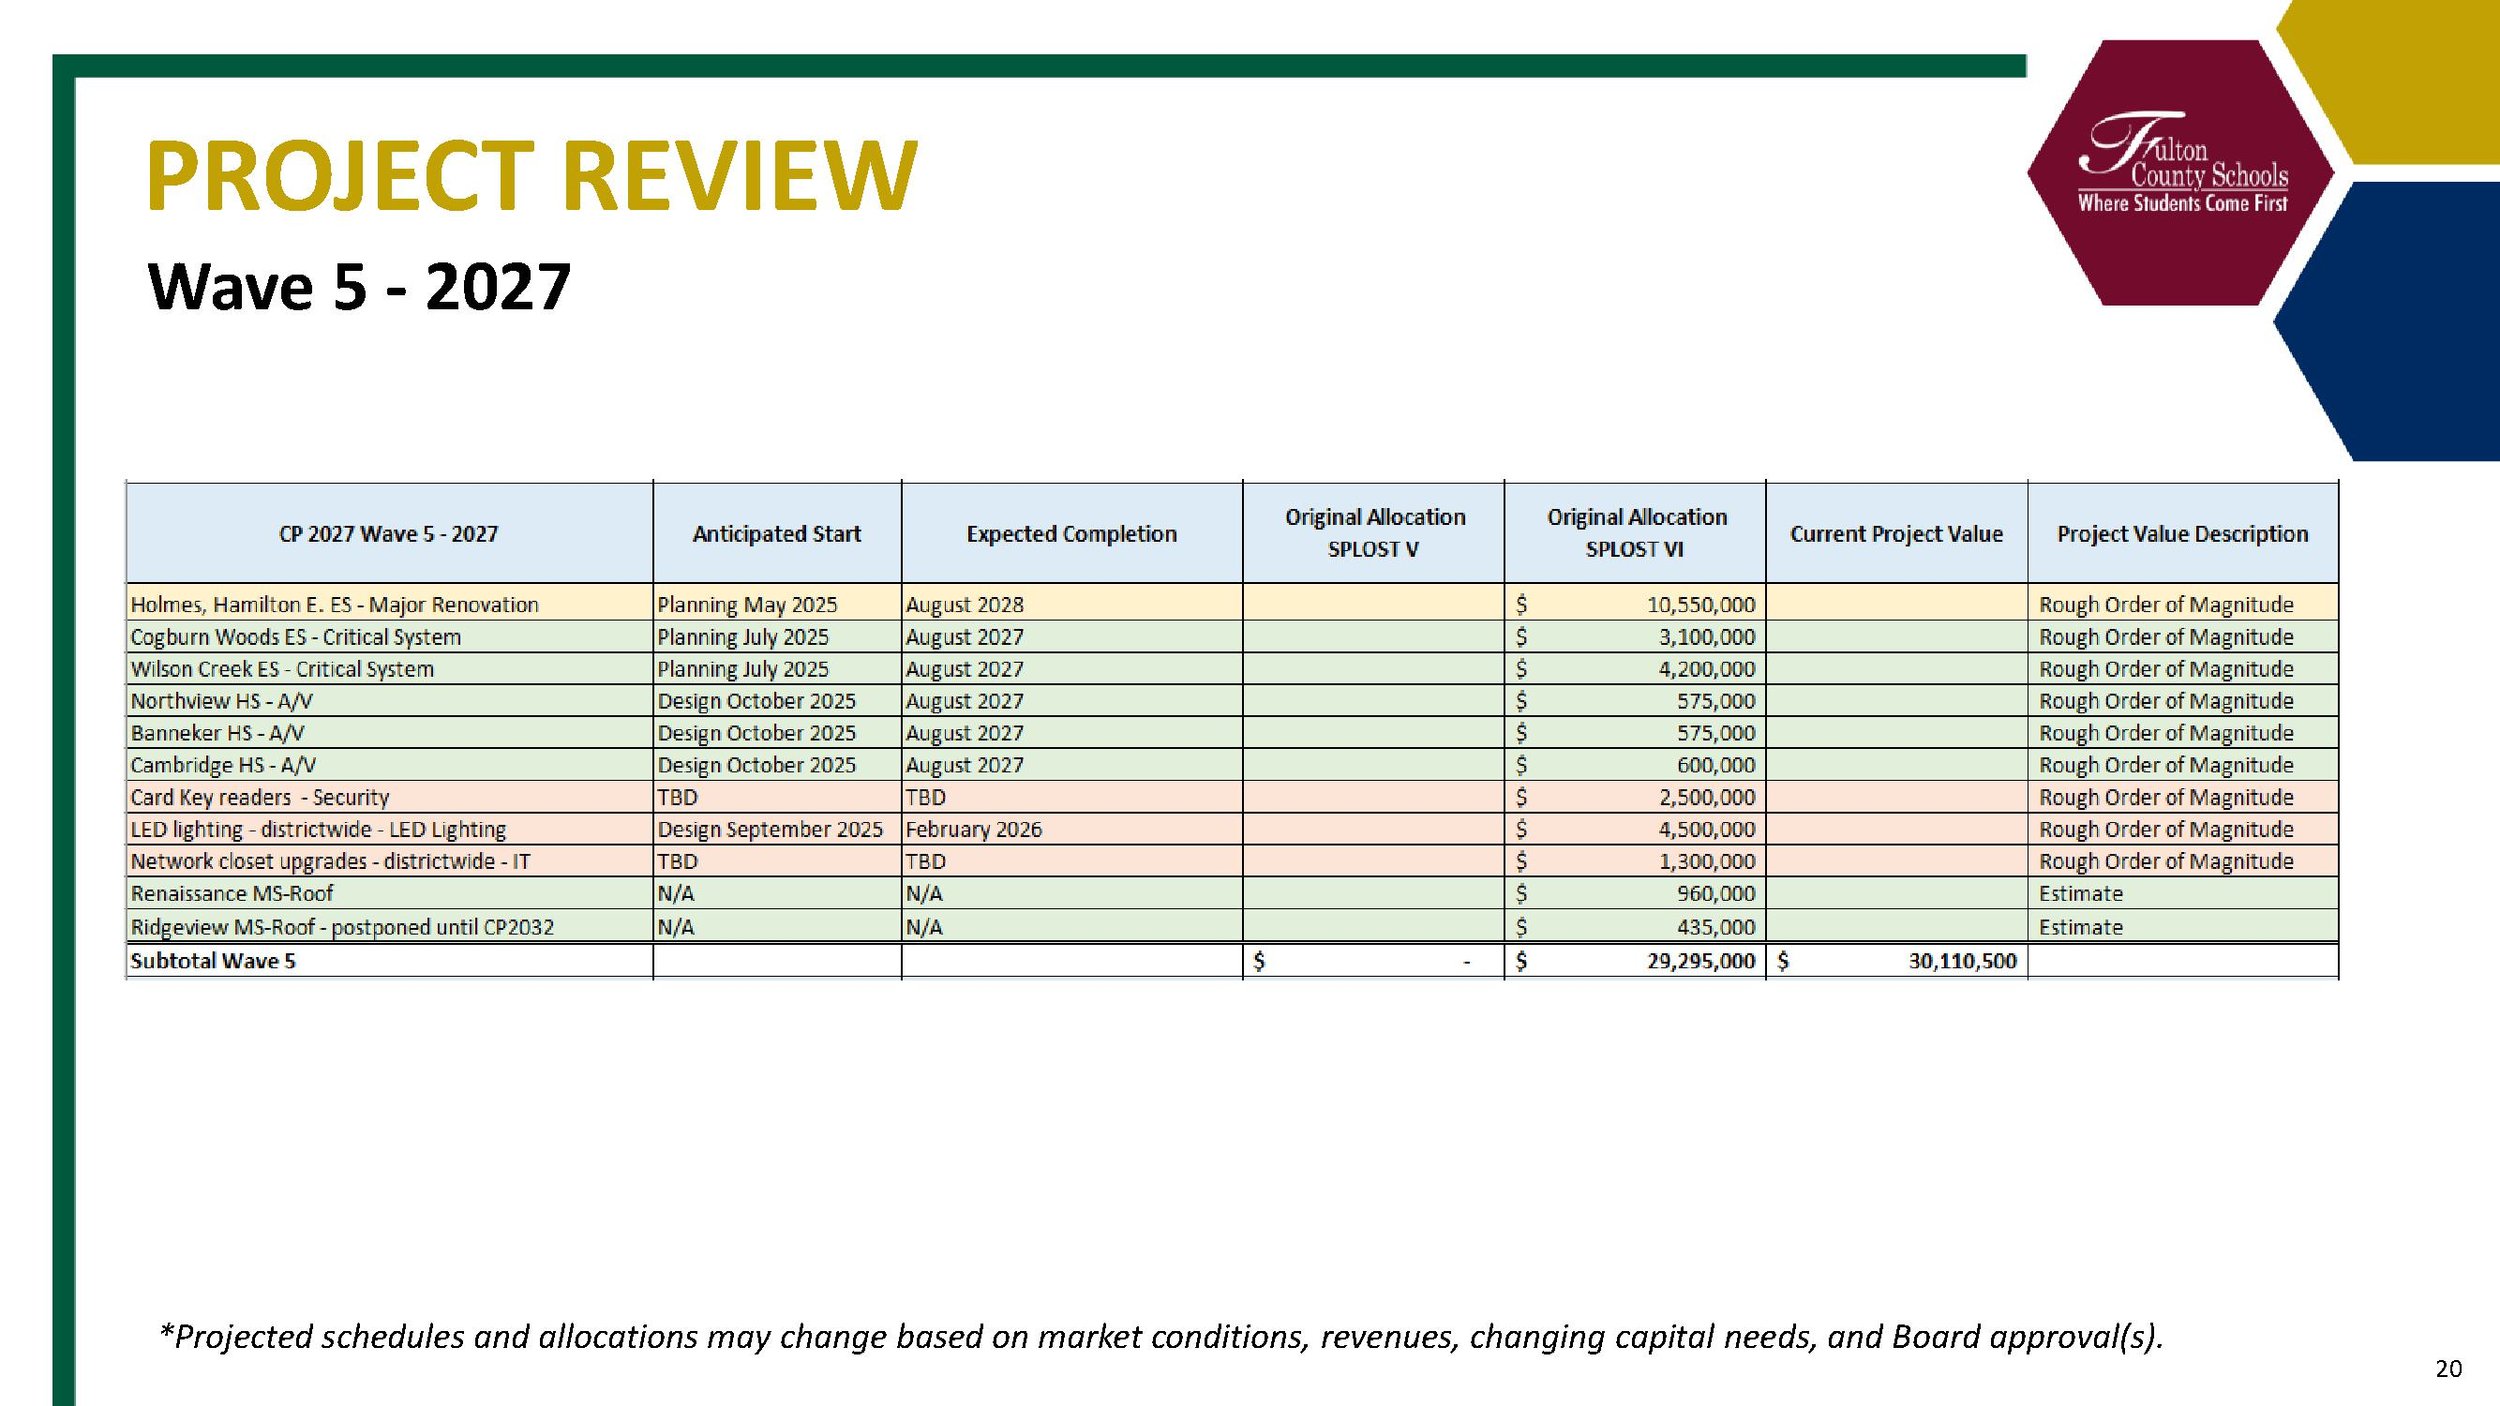Image resolution: width=2500 pixels, height=1406 pixels.
Task: Click the Expected Completion column header
Action: (x=1072, y=534)
